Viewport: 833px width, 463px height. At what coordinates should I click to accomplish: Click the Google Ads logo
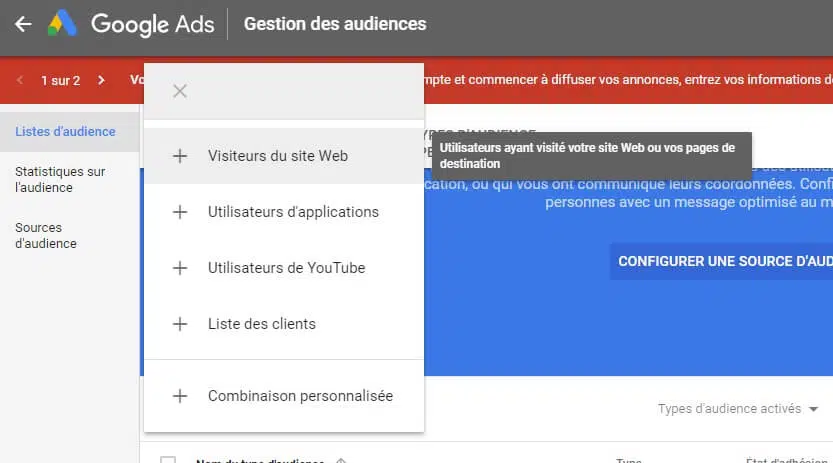63,24
